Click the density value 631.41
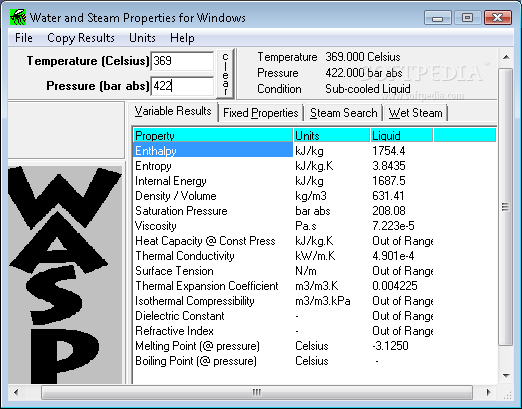Image resolution: width=522 pixels, height=409 pixels. click(388, 196)
